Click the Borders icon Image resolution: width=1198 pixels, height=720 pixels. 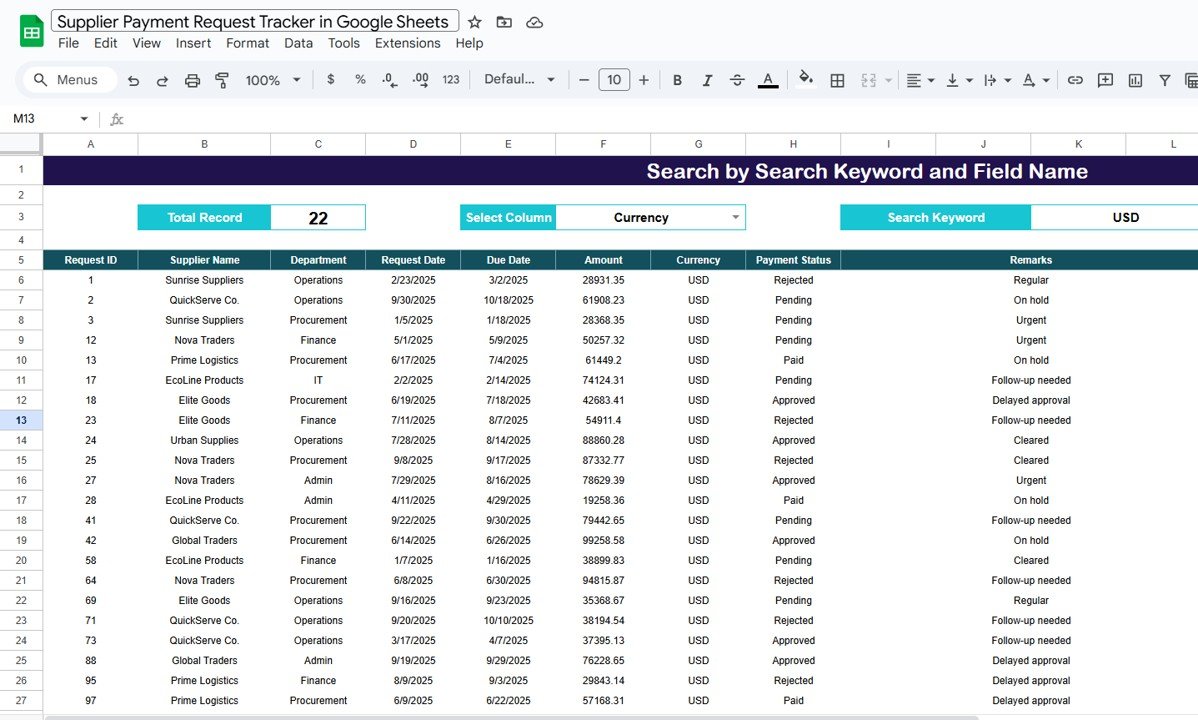coord(838,80)
